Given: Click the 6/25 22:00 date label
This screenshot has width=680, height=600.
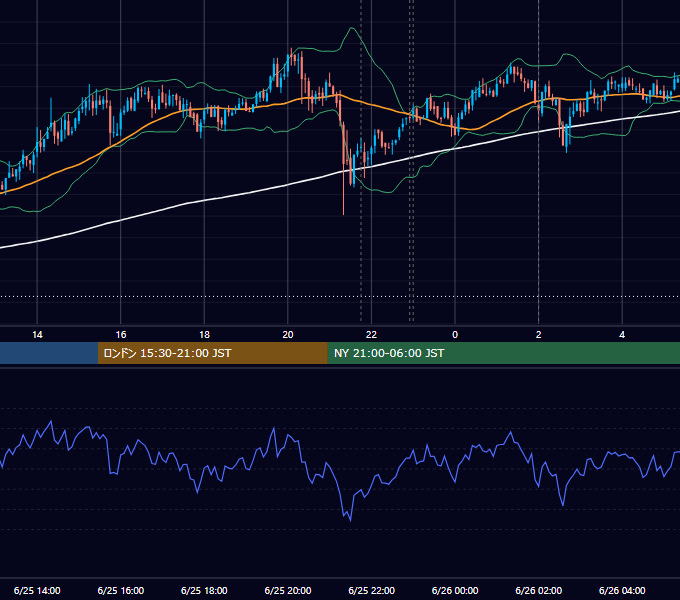Looking at the screenshot, I should click(x=371, y=590).
